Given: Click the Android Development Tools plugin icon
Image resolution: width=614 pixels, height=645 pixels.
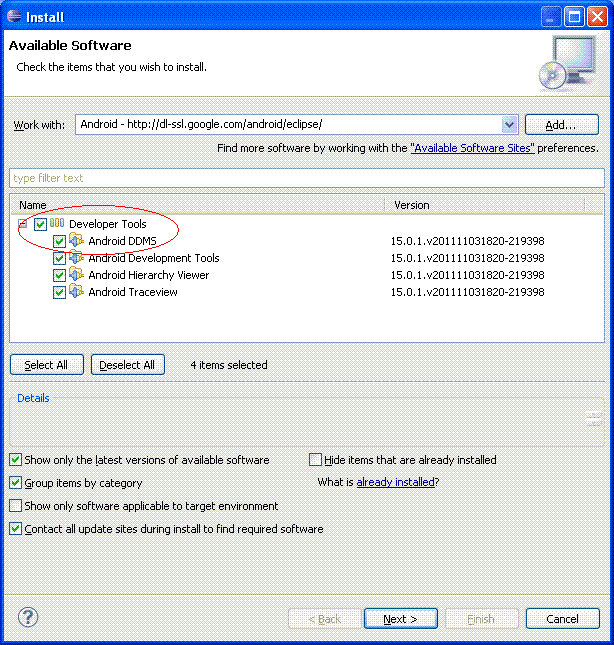Looking at the screenshot, I should point(76,258).
